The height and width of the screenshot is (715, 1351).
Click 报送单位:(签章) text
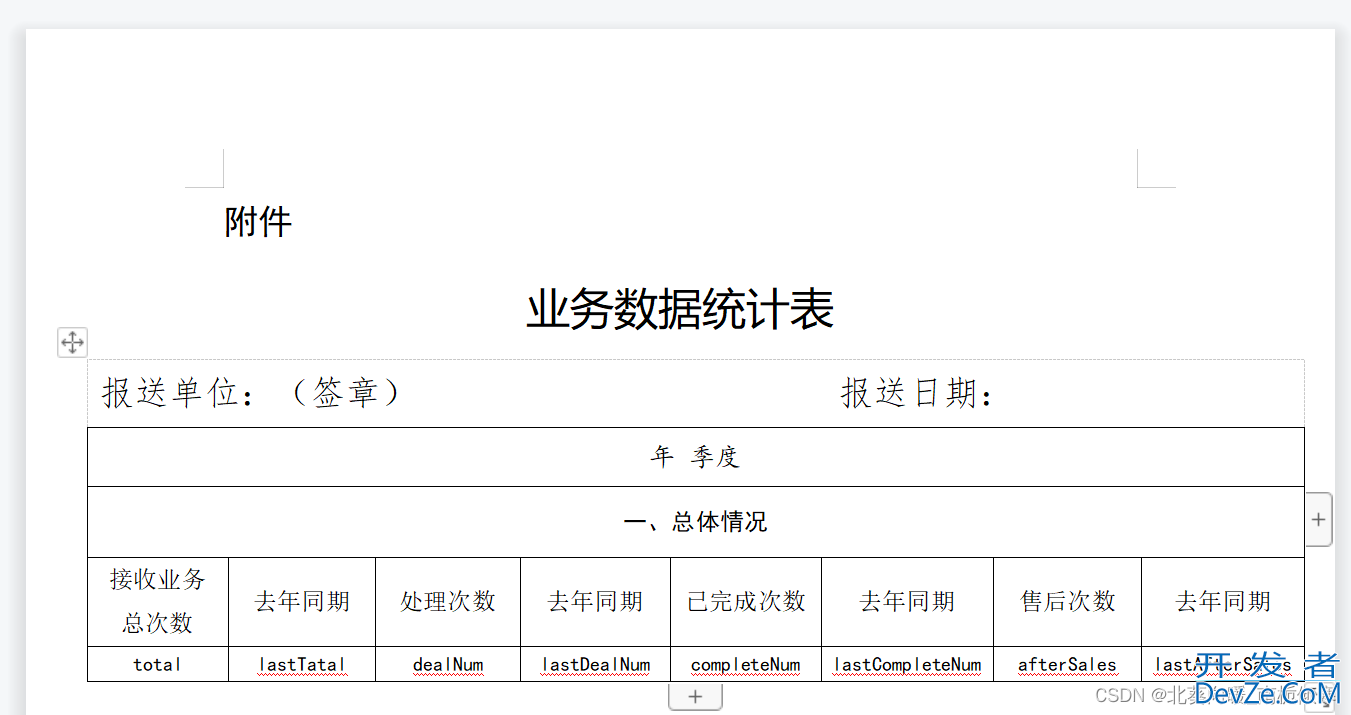[x=252, y=393]
